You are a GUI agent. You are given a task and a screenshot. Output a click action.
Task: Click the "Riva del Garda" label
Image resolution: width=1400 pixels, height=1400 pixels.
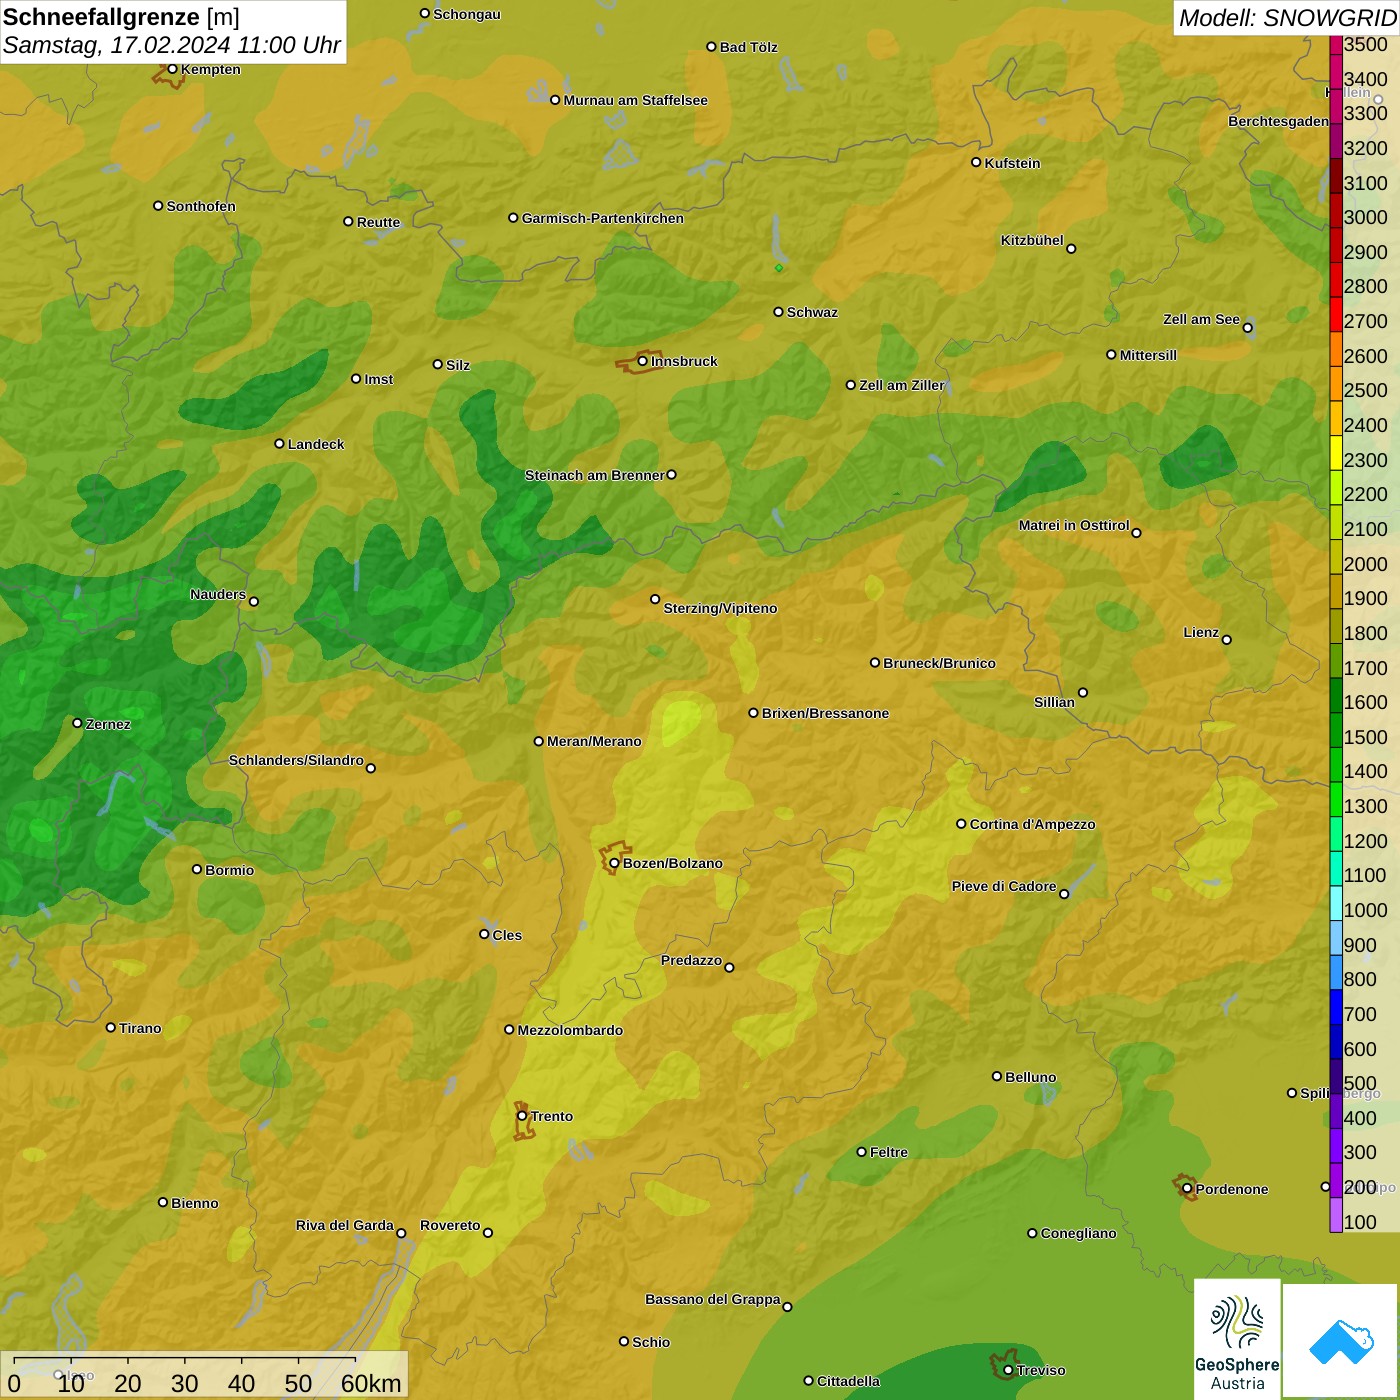click(x=345, y=1225)
